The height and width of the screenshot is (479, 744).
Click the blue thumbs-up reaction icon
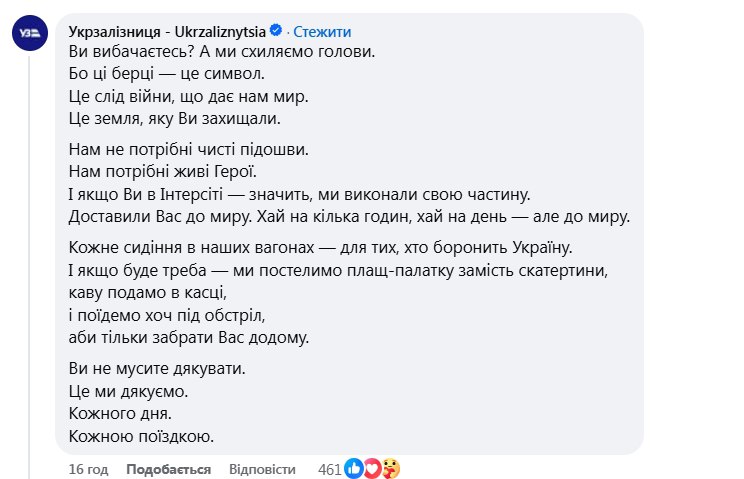click(x=354, y=468)
